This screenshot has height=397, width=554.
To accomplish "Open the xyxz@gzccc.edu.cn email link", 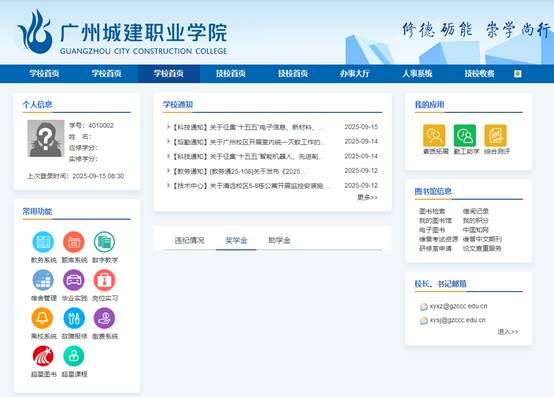I will [x=458, y=306].
